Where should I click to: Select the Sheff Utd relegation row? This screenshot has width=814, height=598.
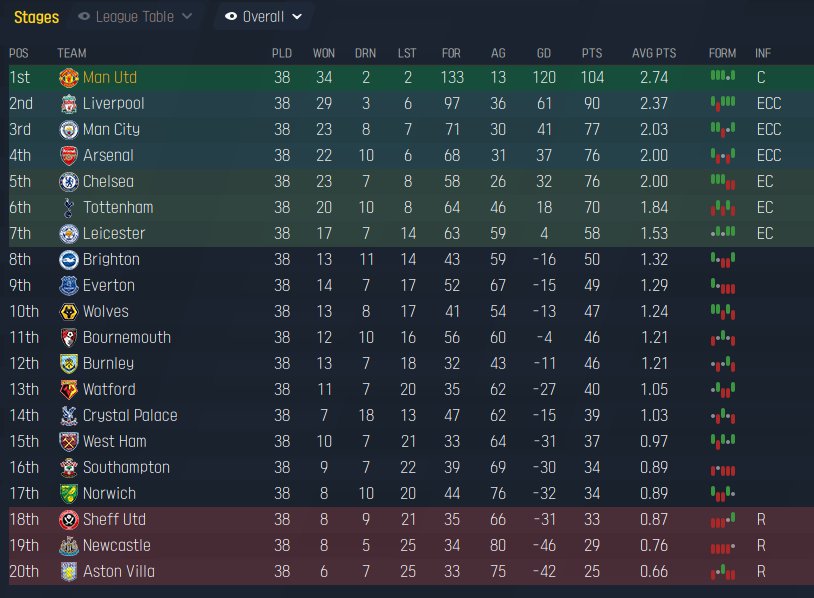(x=411, y=520)
